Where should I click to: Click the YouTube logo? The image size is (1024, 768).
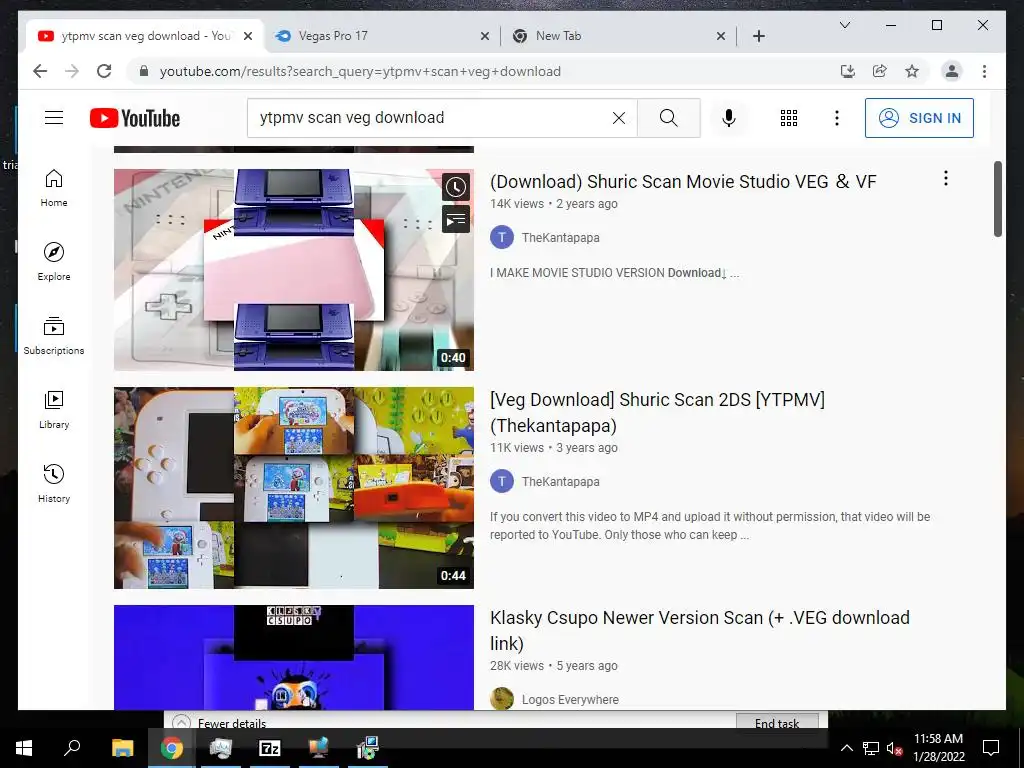(x=135, y=118)
